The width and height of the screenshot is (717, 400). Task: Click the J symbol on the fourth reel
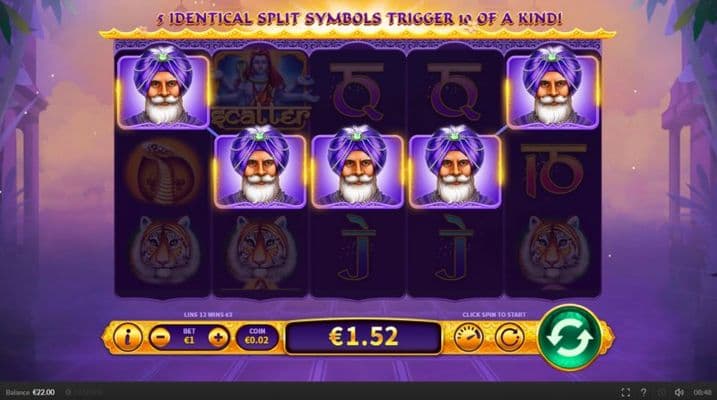click(x=454, y=248)
